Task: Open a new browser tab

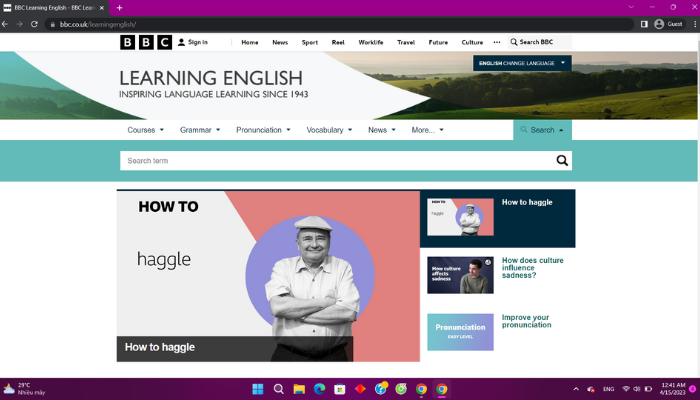Action: tap(119, 8)
